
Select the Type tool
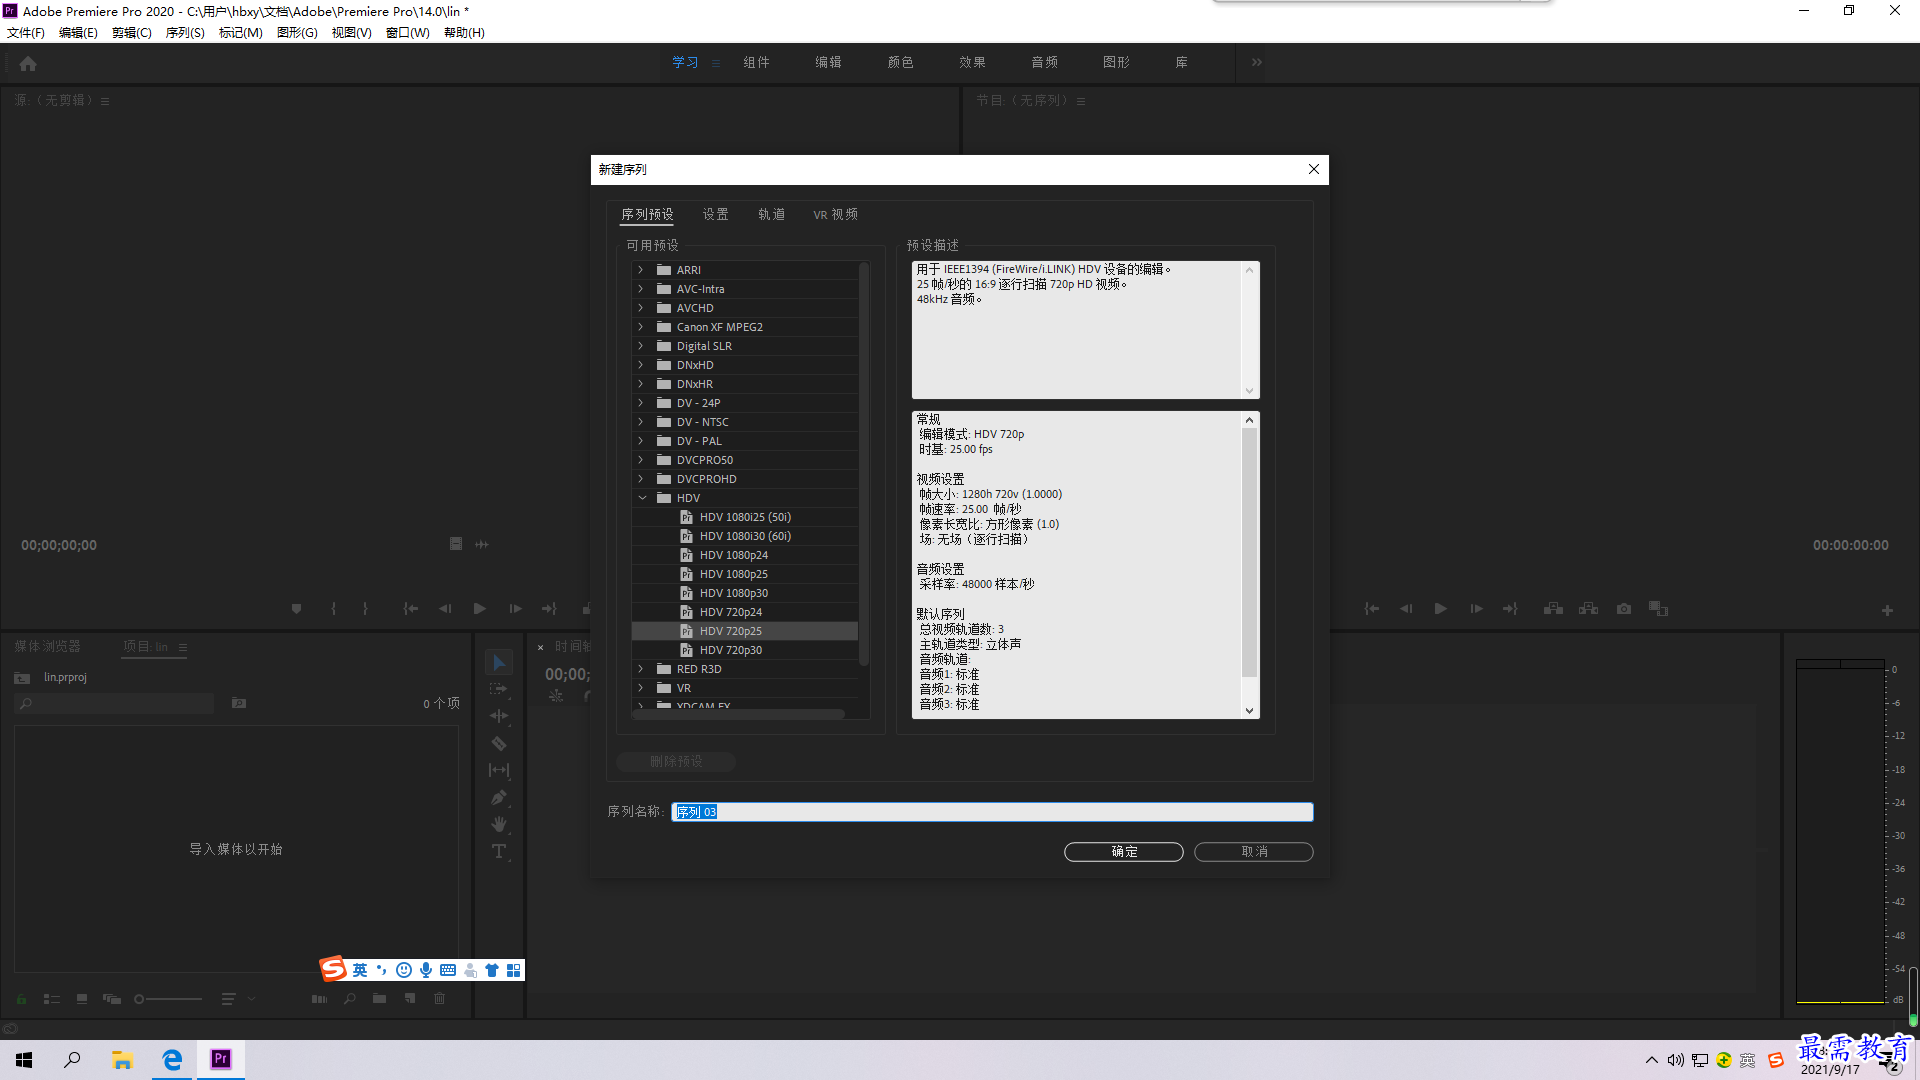[x=499, y=851]
